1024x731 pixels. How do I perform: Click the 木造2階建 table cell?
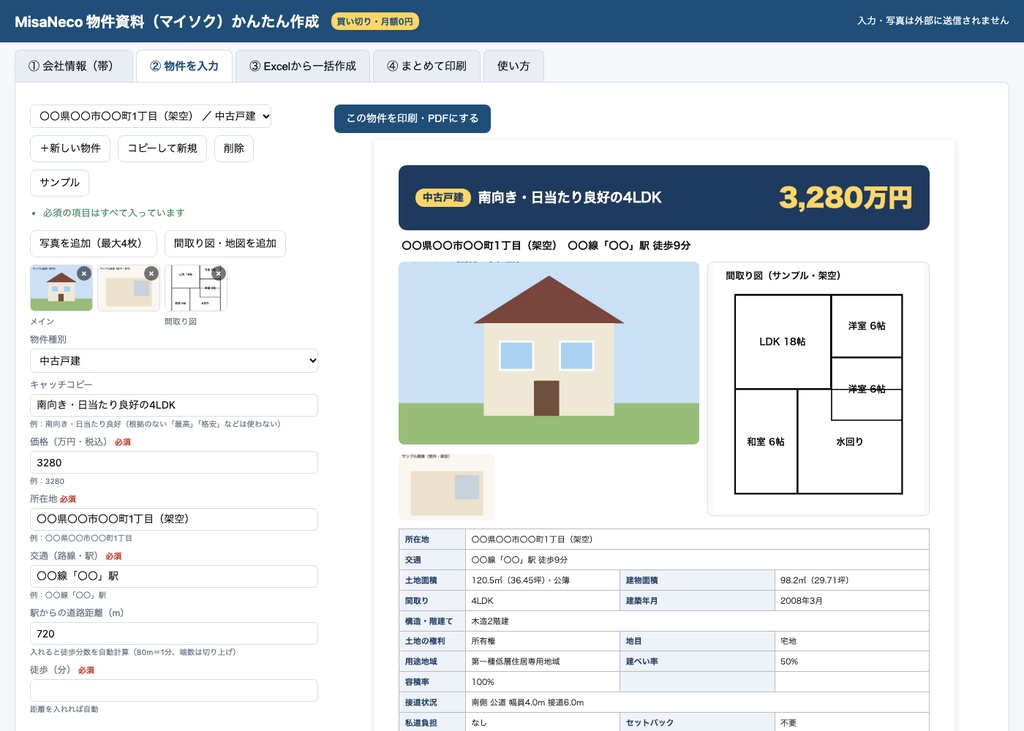click(x=697, y=621)
